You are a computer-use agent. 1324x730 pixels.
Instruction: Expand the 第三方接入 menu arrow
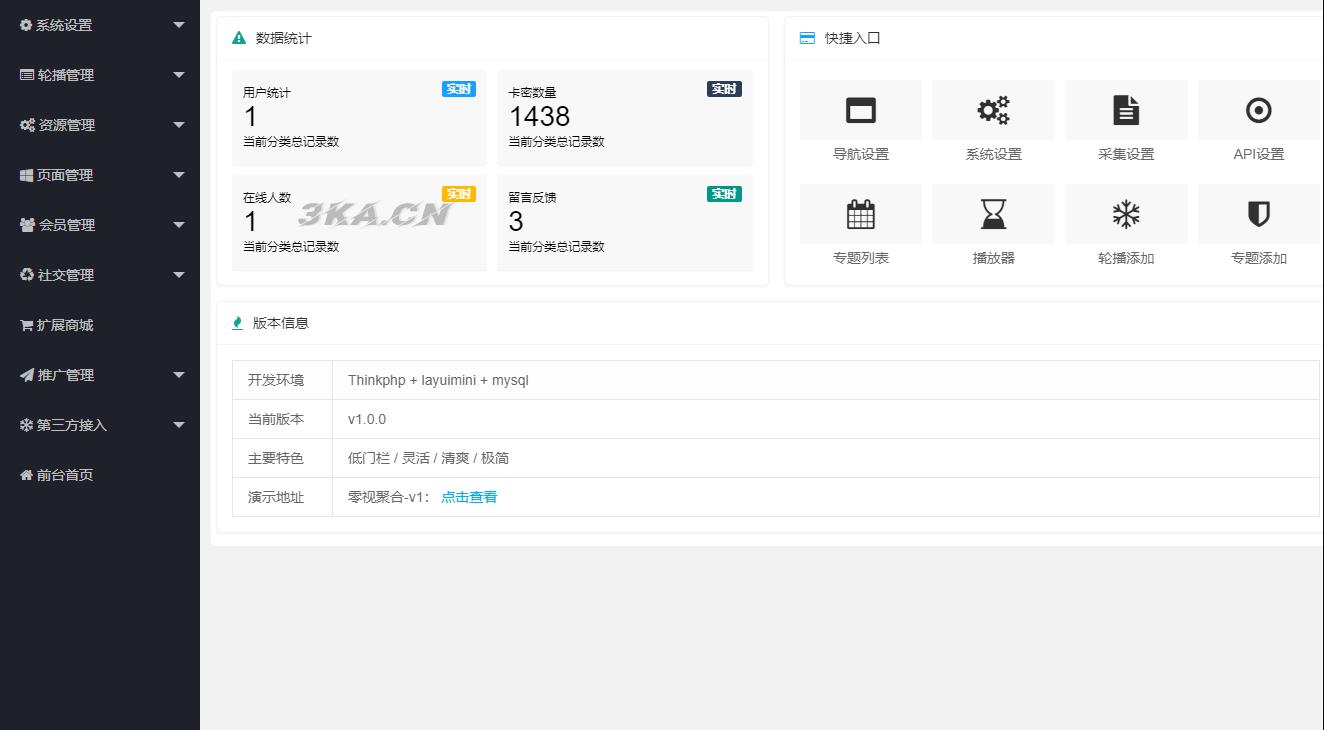(179, 425)
